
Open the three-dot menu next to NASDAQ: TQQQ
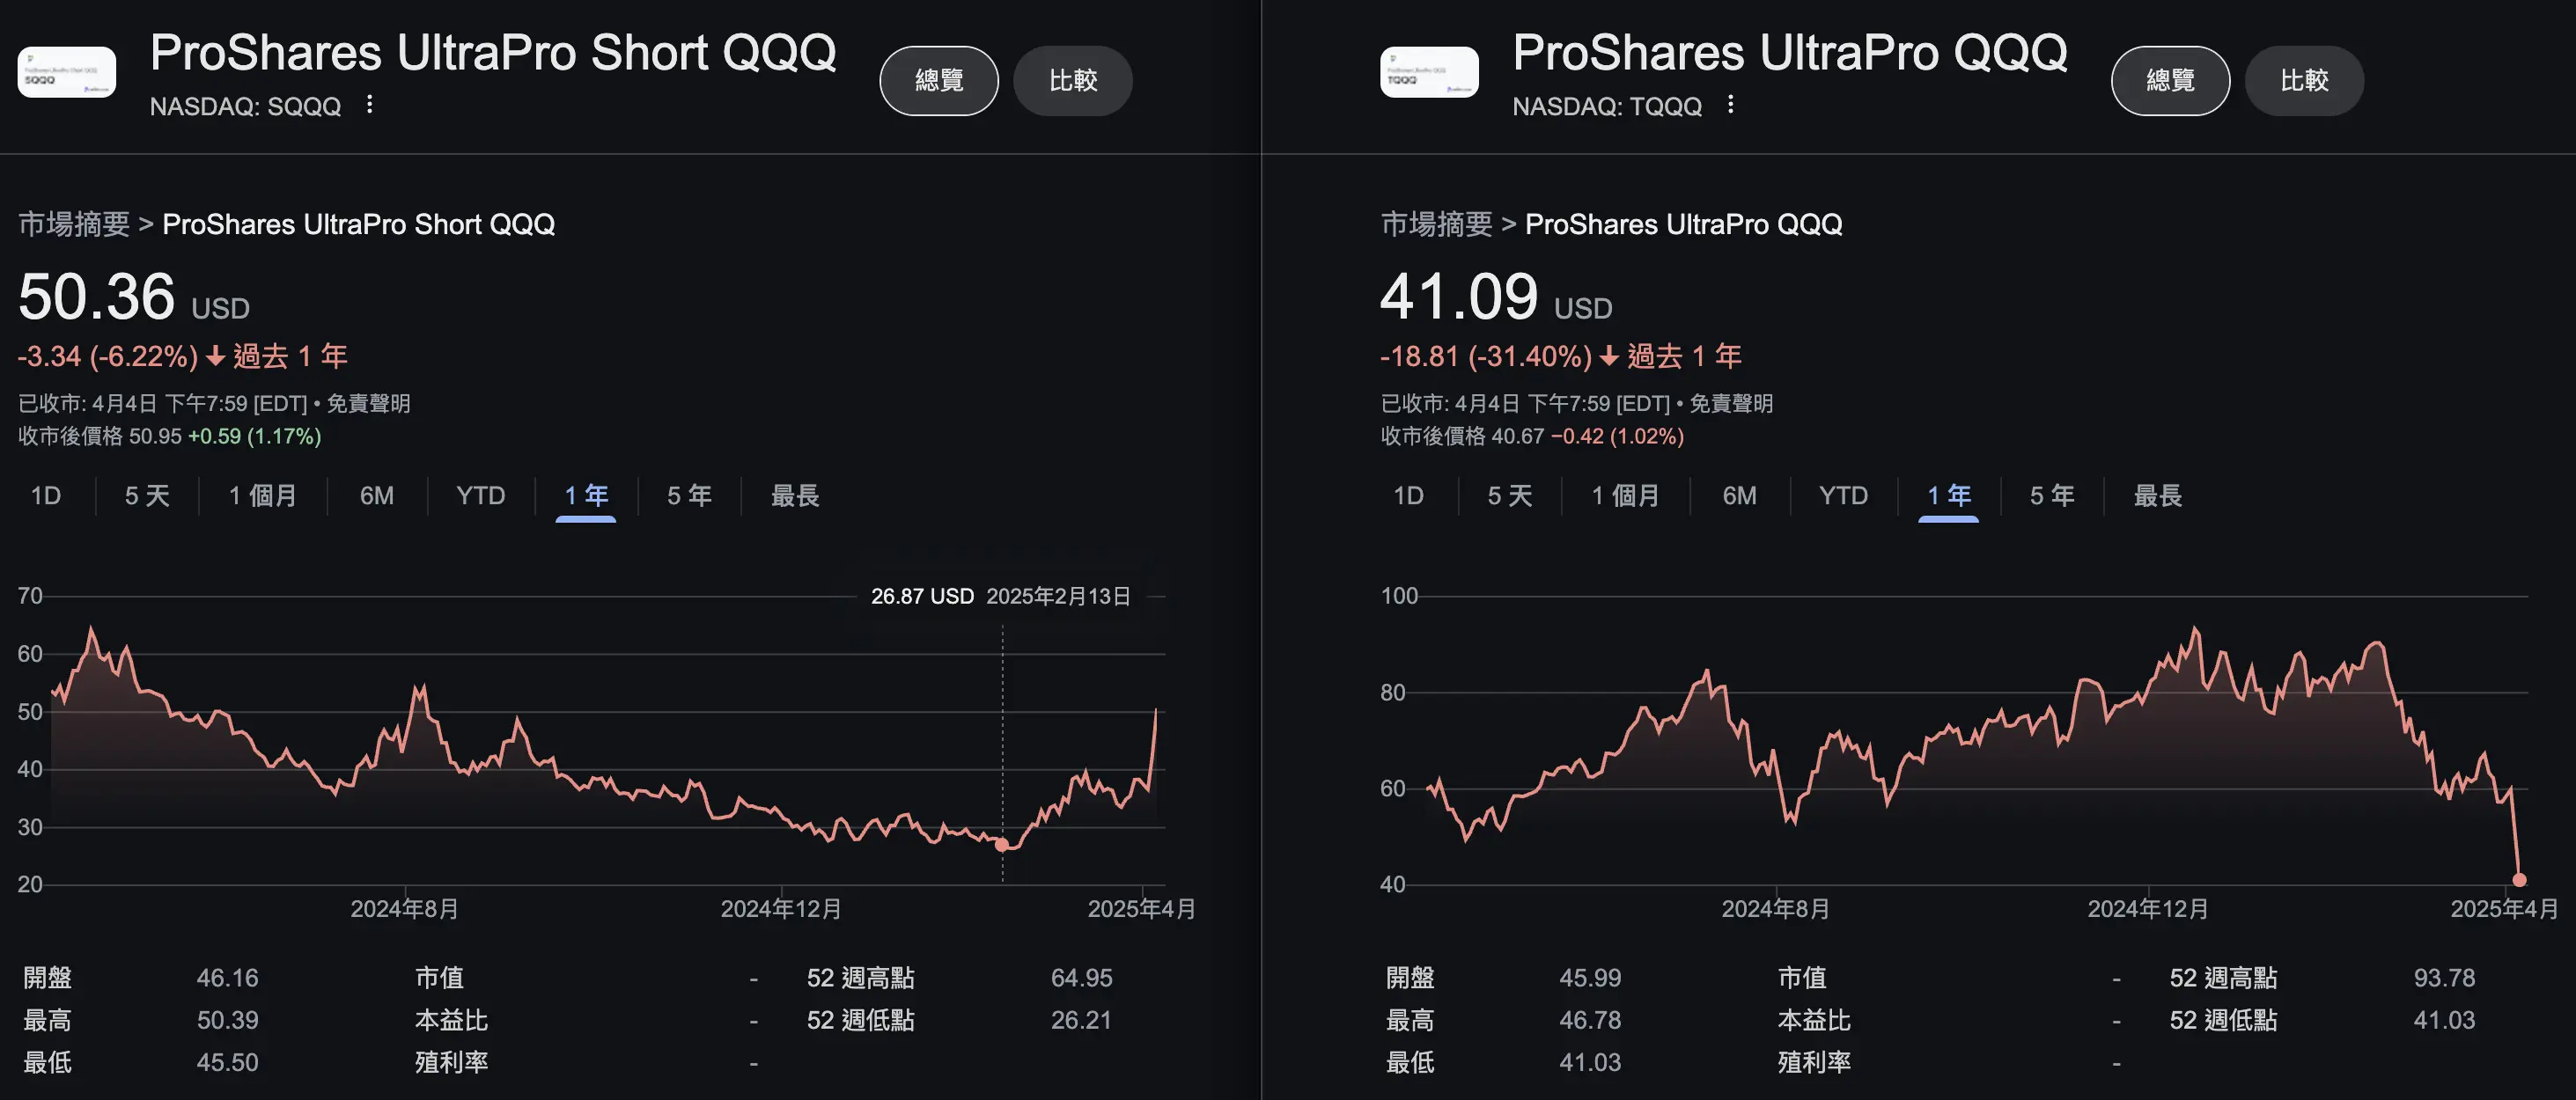(x=1731, y=104)
